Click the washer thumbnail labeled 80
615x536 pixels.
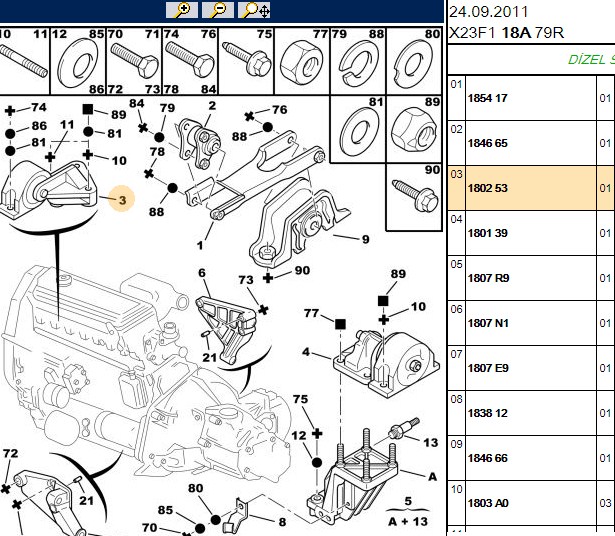click(414, 61)
